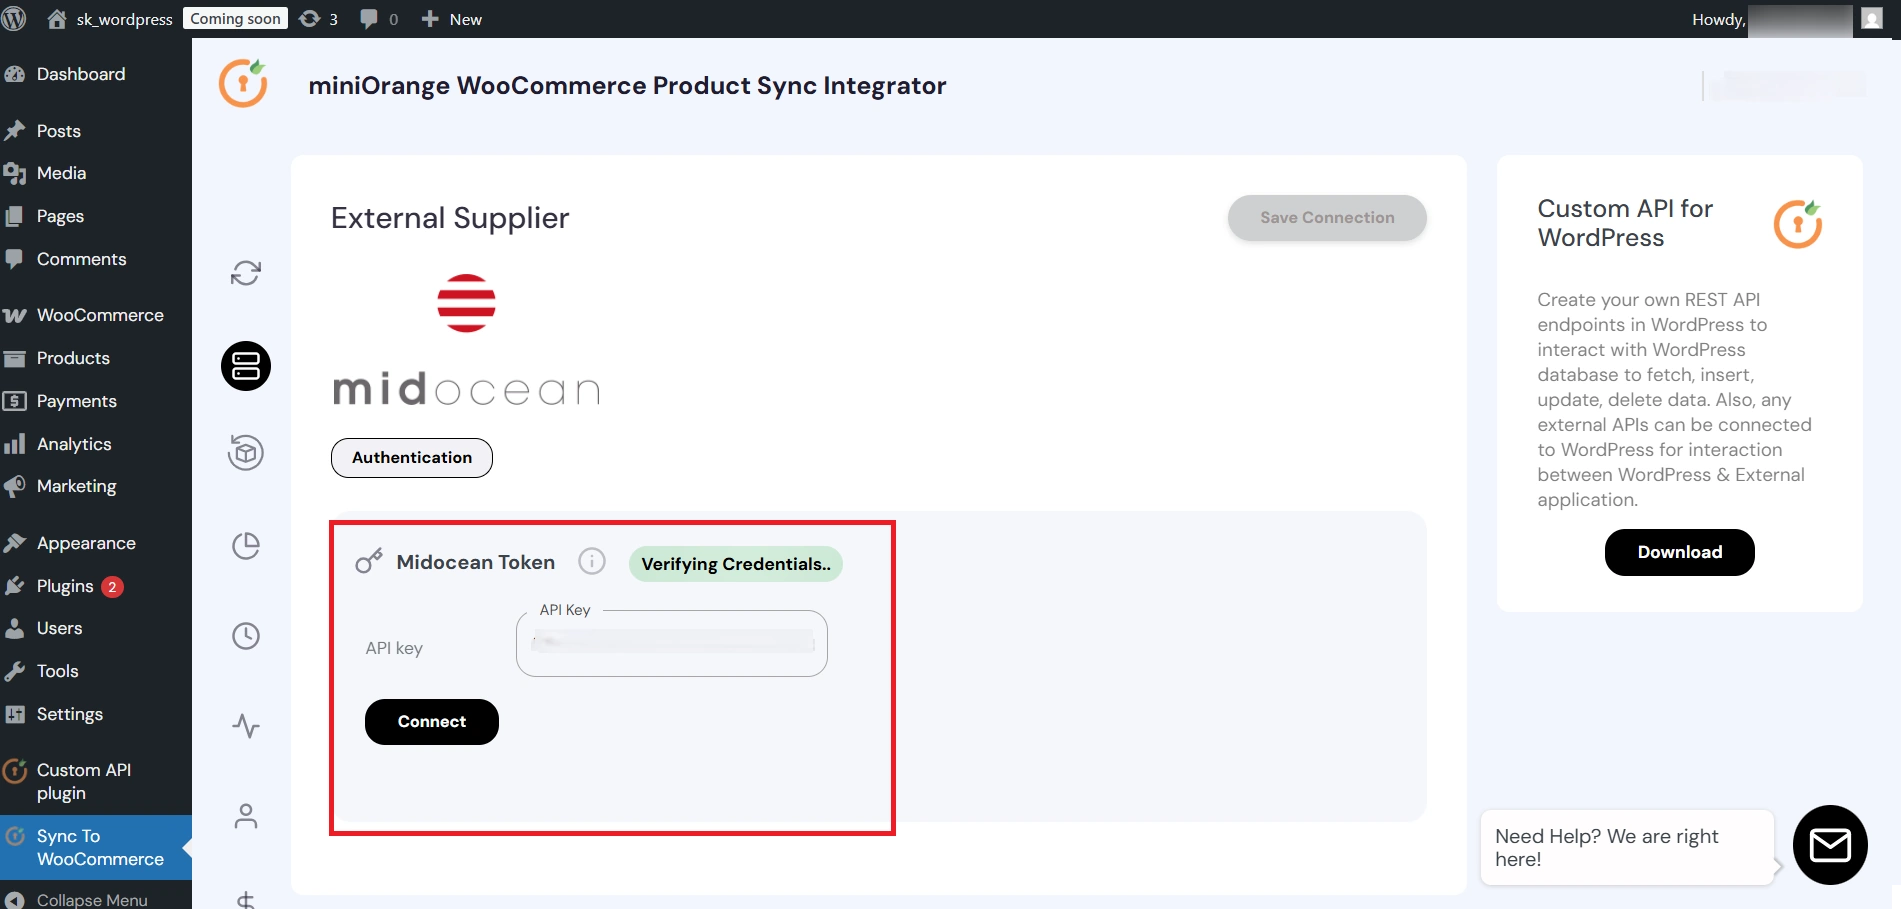Select the Authentication tab
Screen dimensions: 1901x909
click(x=412, y=458)
